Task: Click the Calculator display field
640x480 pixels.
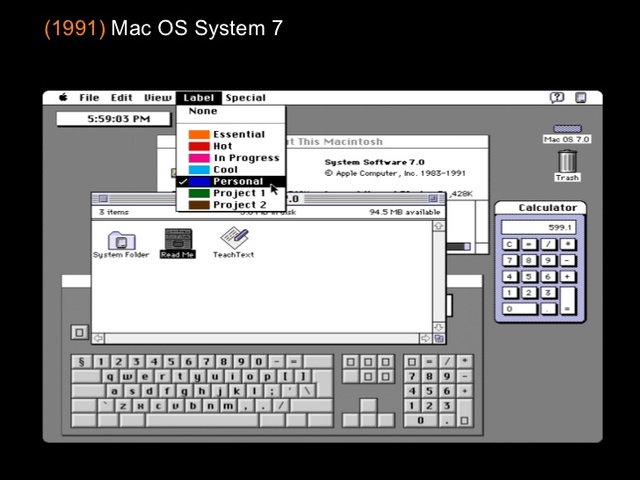Action: click(538, 227)
